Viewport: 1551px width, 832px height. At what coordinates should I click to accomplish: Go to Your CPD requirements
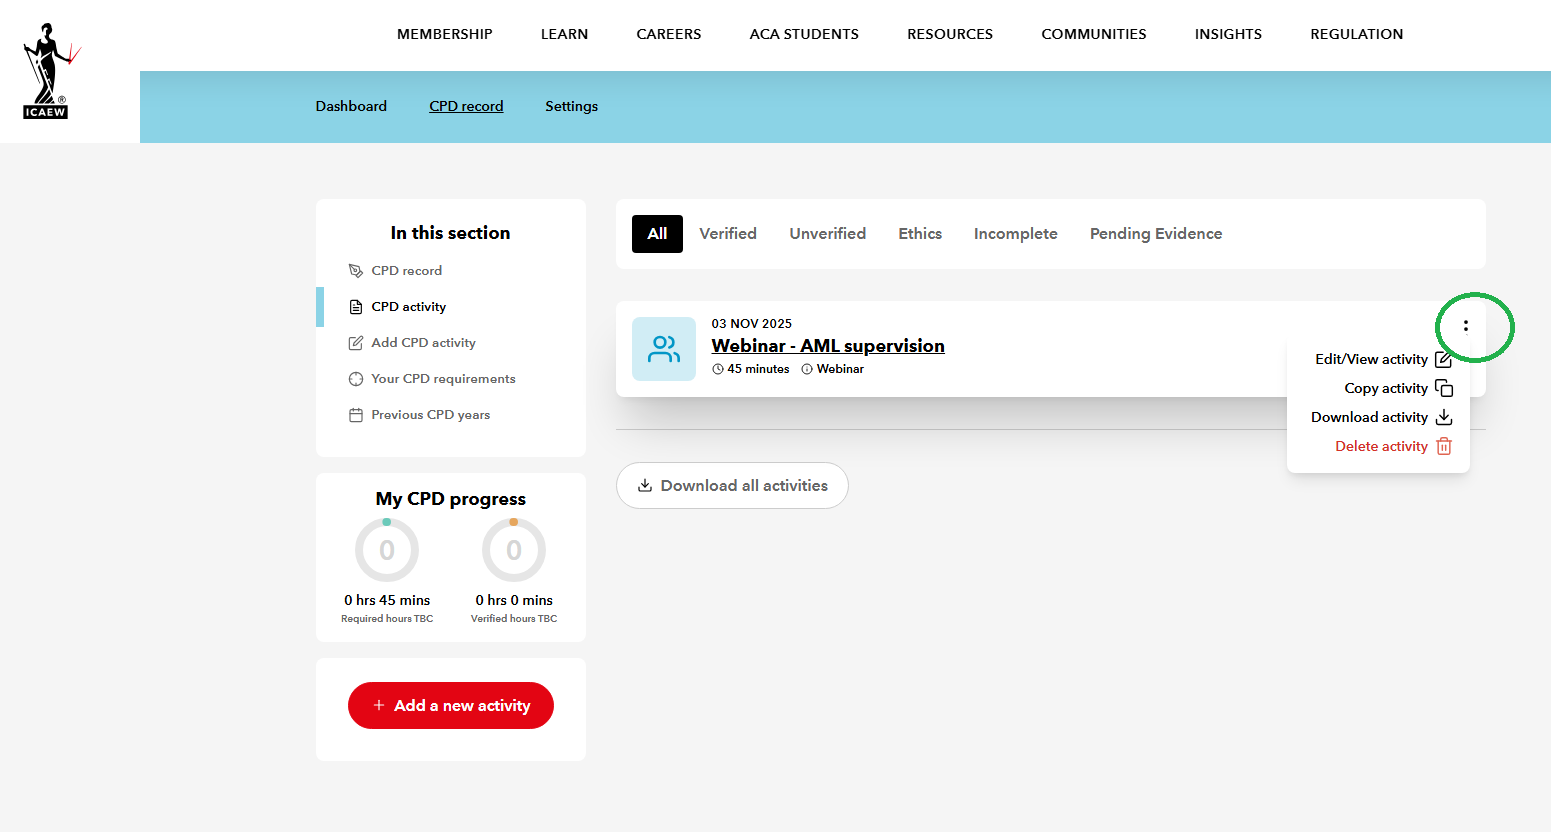(x=443, y=379)
